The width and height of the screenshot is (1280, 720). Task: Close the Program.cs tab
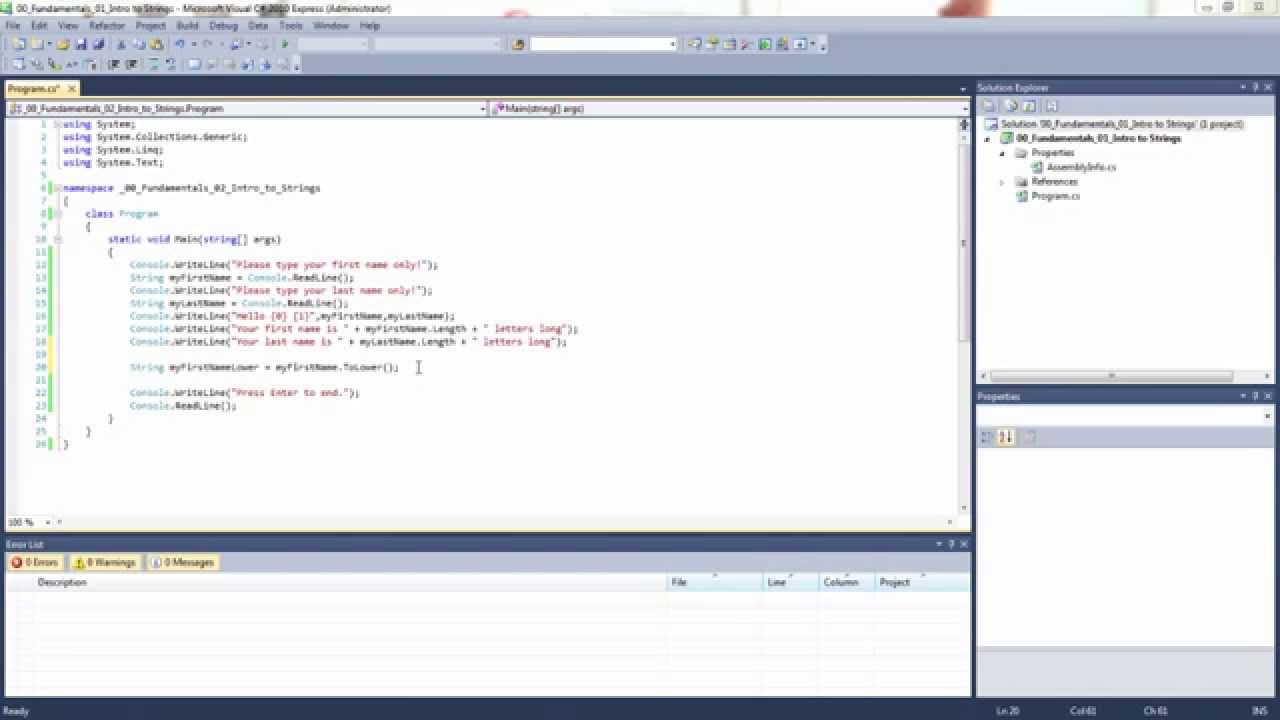pyautogui.click(x=71, y=89)
